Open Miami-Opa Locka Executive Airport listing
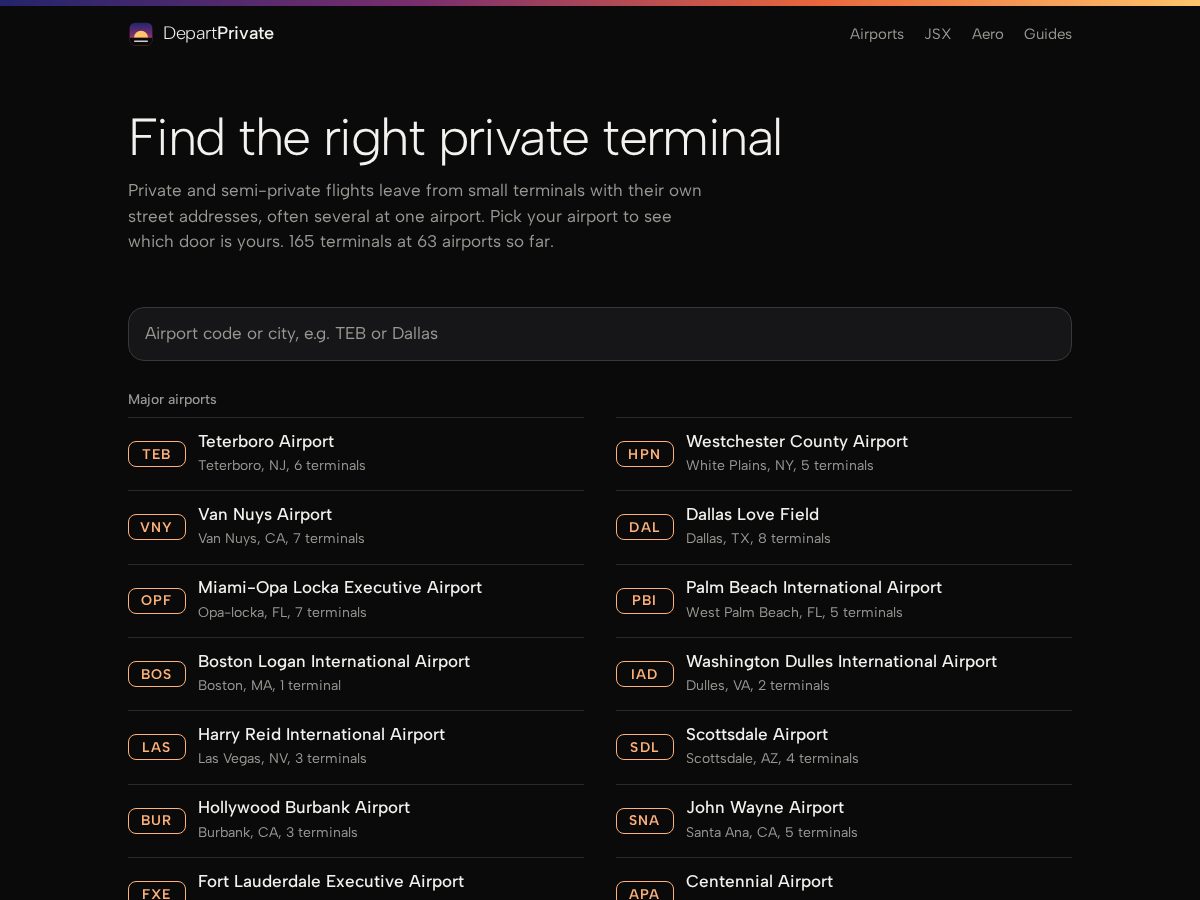 pyautogui.click(x=356, y=601)
